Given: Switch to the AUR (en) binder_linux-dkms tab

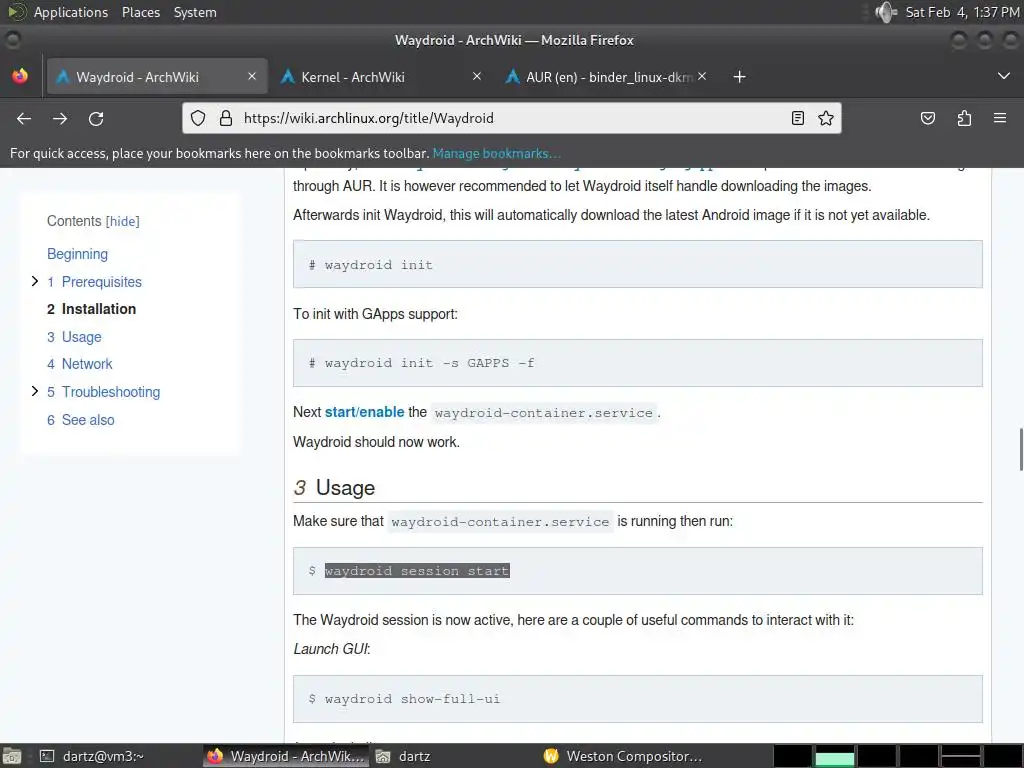Looking at the screenshot, I should (606, 77).
